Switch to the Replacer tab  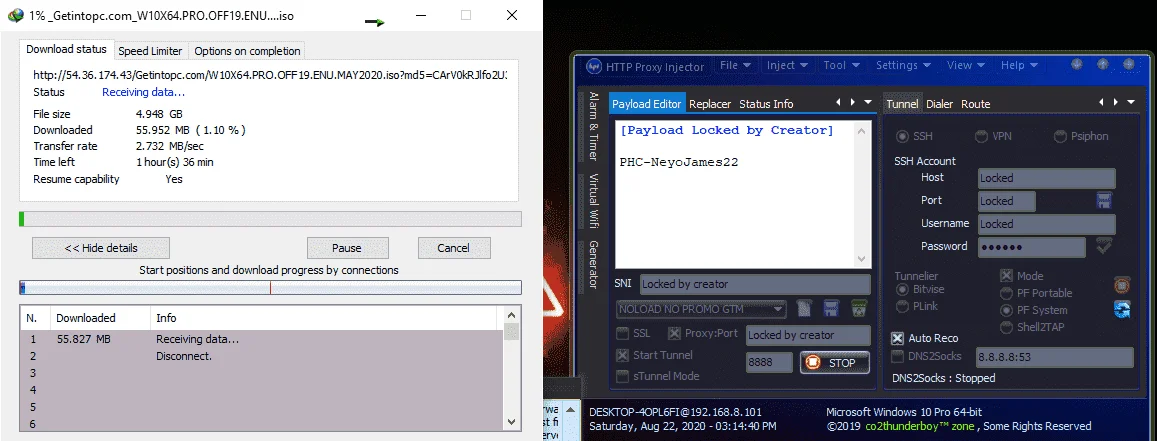(710, 104)
